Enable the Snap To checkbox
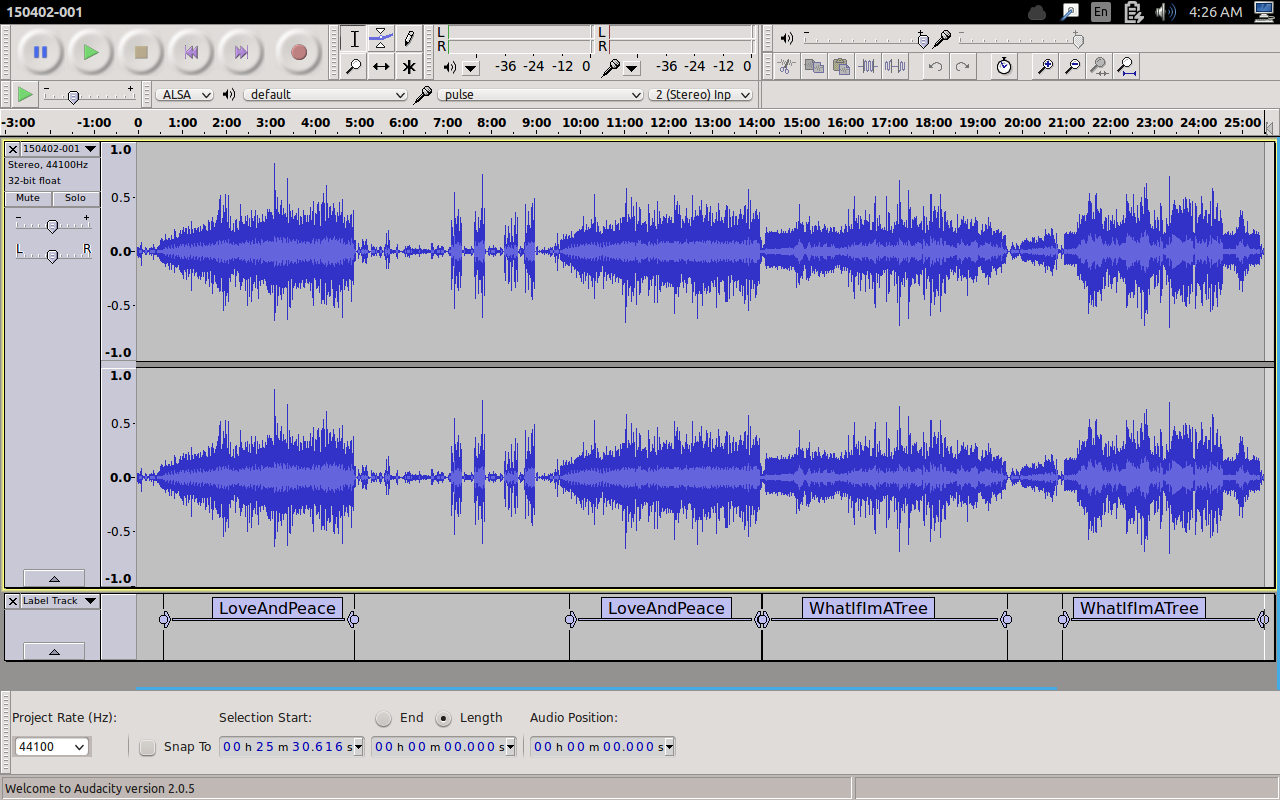The image size is (1280, 800). (148, 747)
